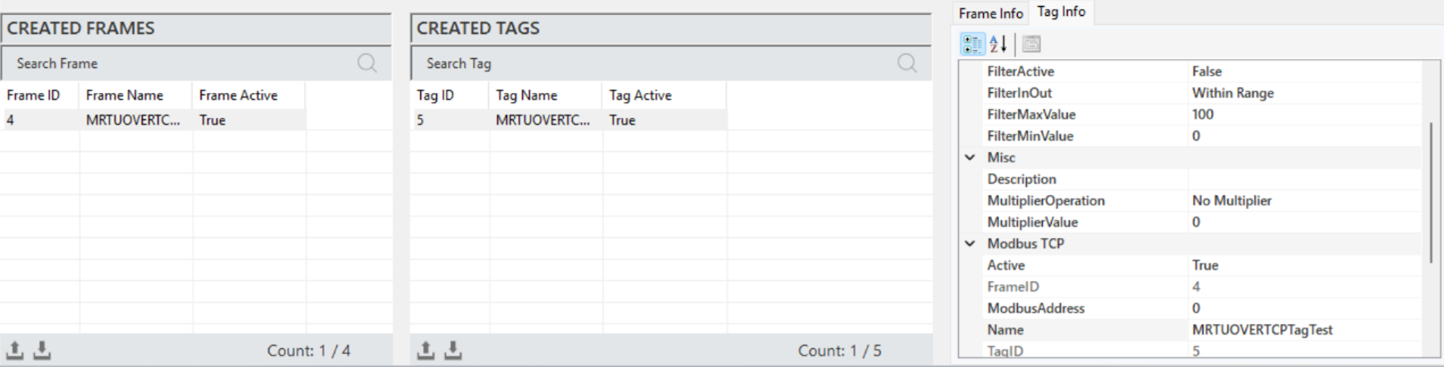Select the MultiplierOperation property label
The width and height of the screenshot is (1444, 367).
tap(1046, 201)
